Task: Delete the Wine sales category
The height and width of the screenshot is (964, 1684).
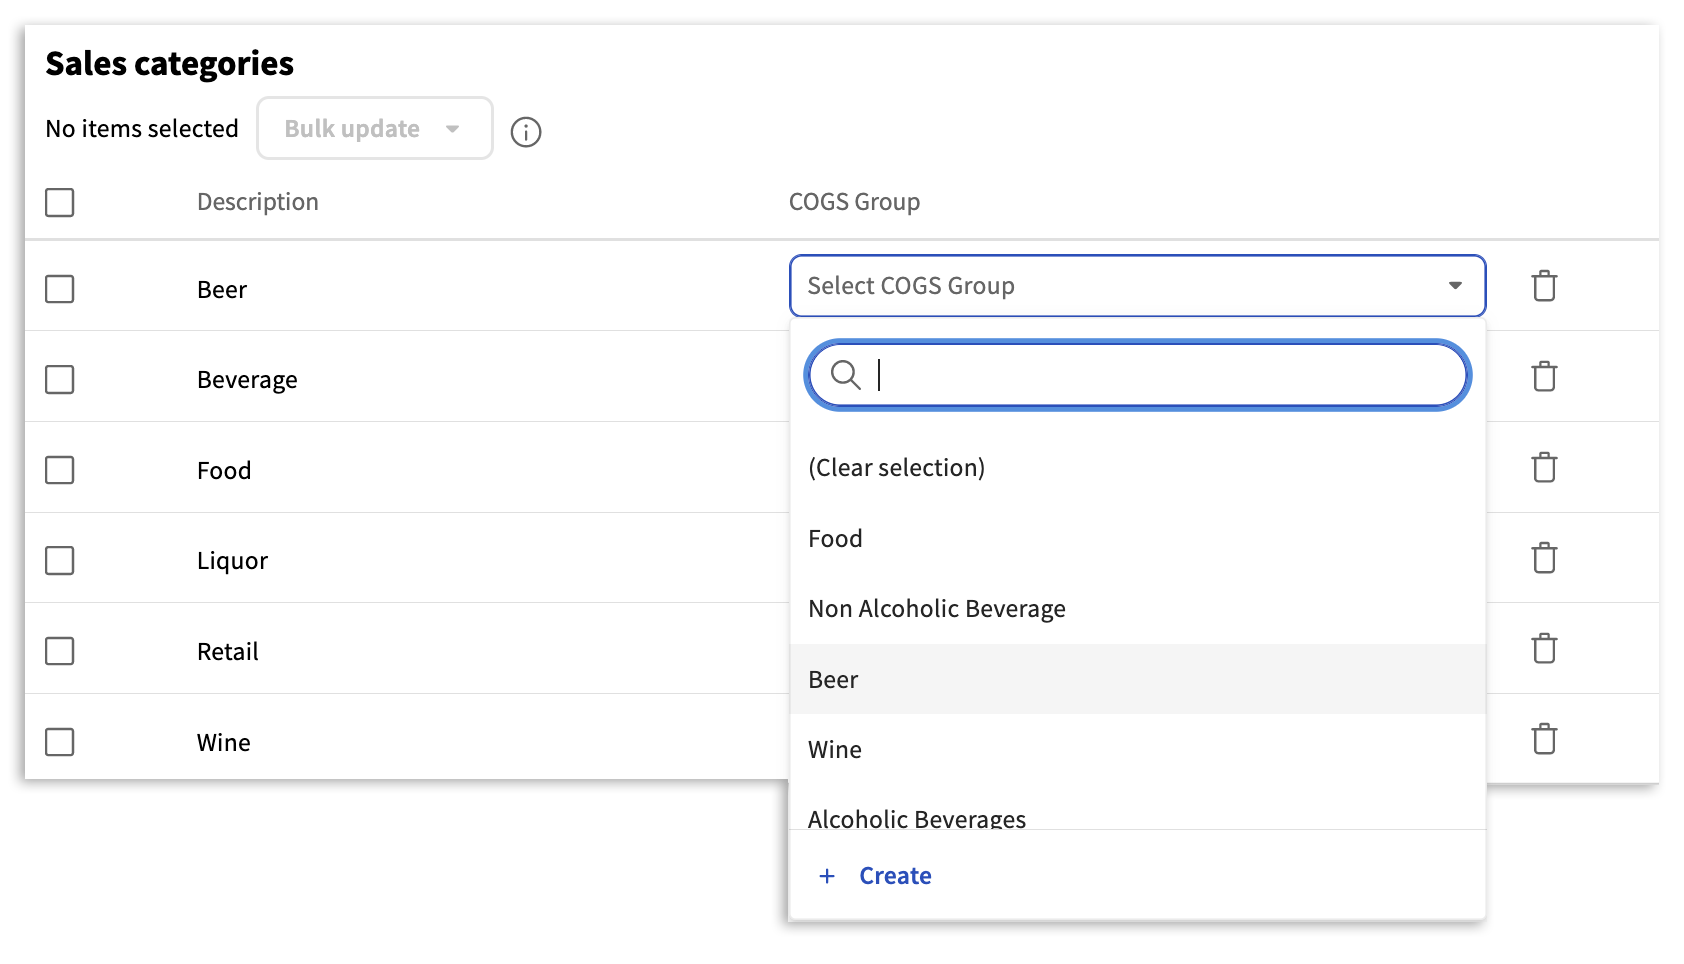Action: pyautogui.click(x=1544, y=740)
